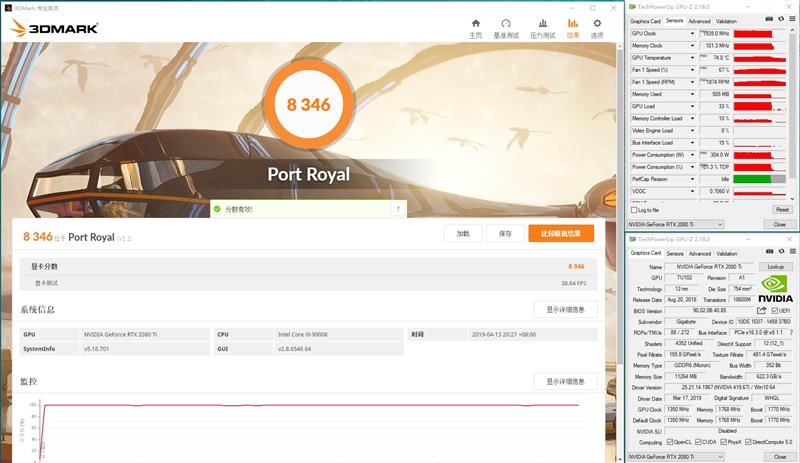The width and height of the screenshot is (800, 463).
Task: Select Validation tab in GPU-Z Sensors window
Action: [x=726, y=21]
